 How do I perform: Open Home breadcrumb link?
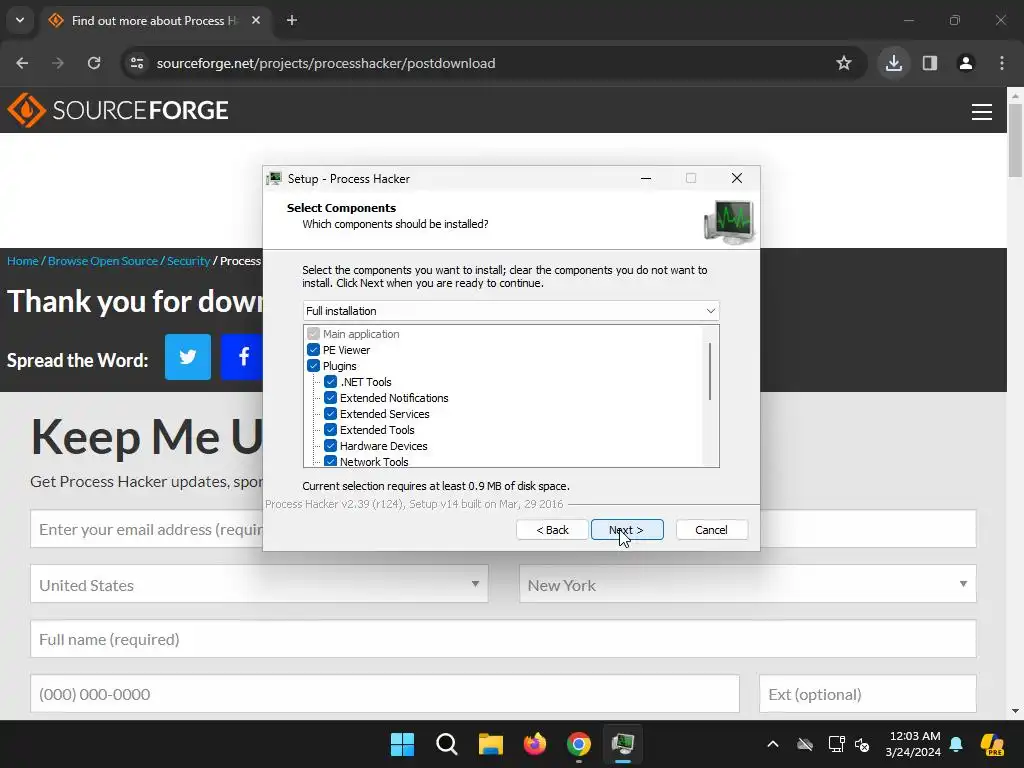point(23,261)
